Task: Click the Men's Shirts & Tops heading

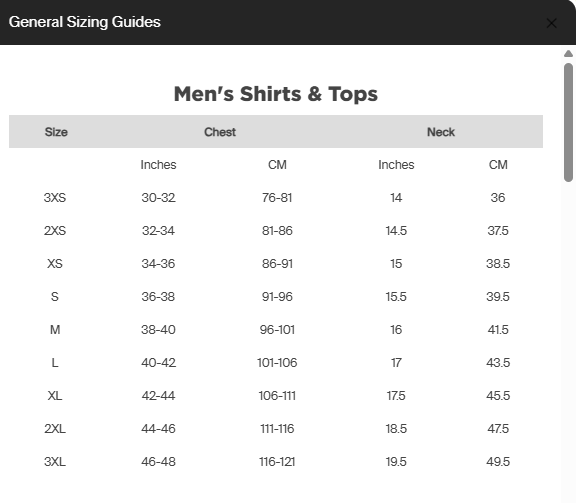Action: (x=276, y=94)
